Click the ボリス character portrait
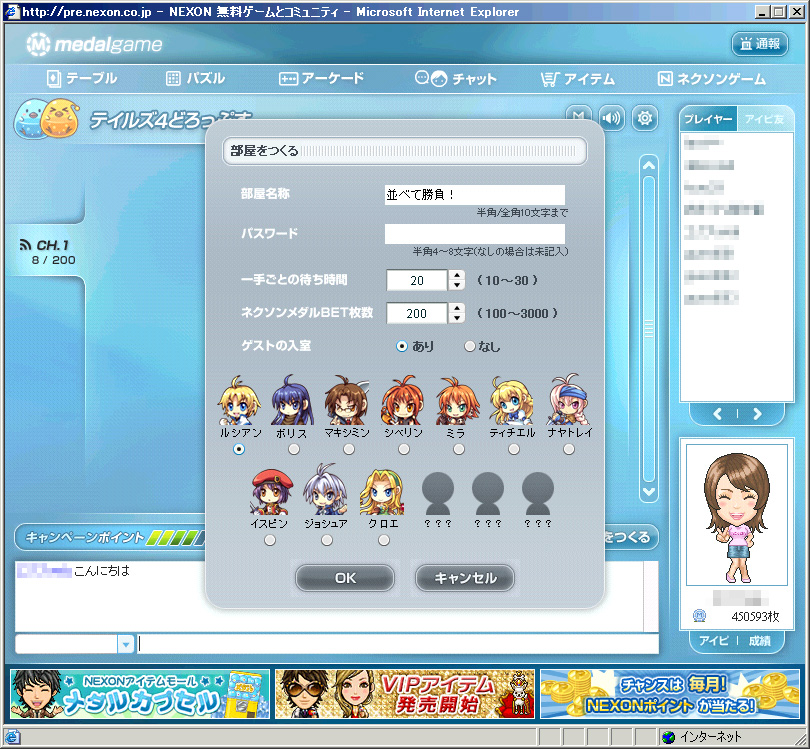 pos(292,400)
